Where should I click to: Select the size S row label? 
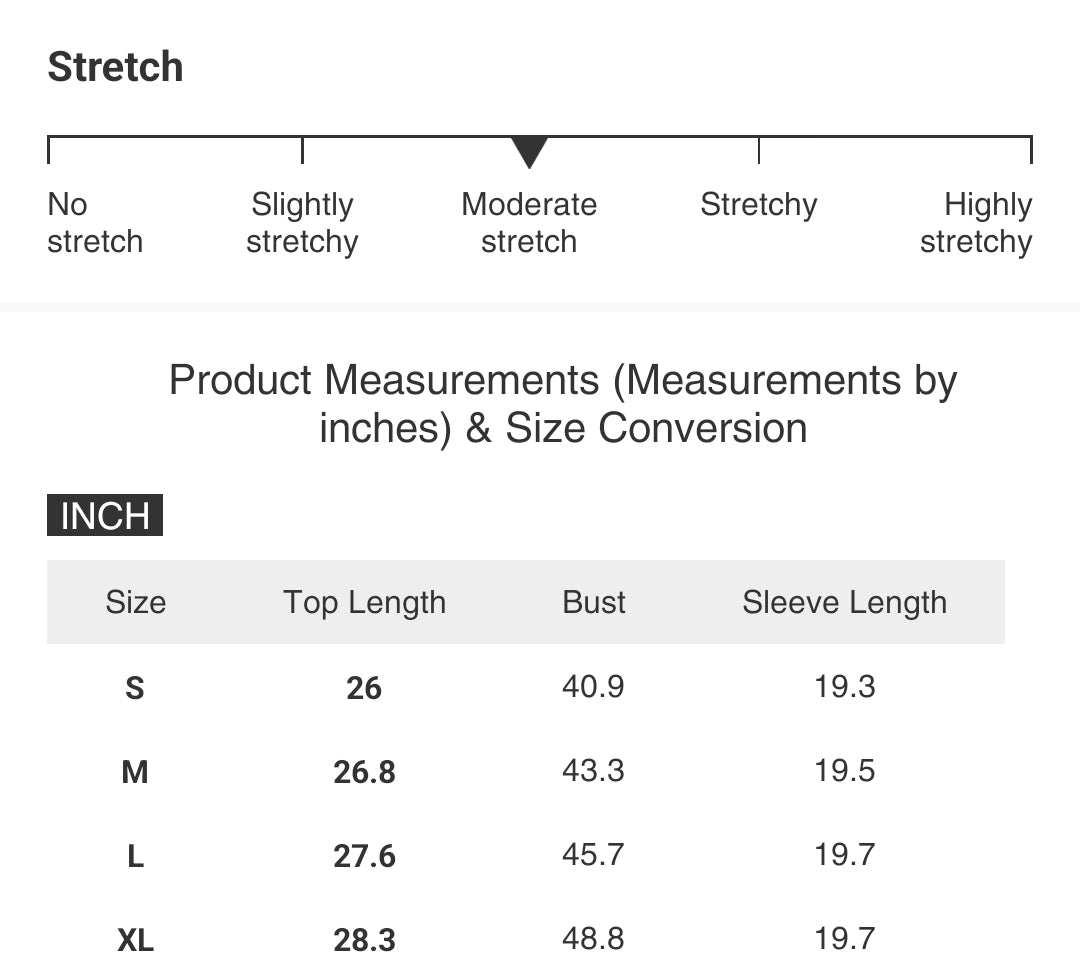click(135, 688)
